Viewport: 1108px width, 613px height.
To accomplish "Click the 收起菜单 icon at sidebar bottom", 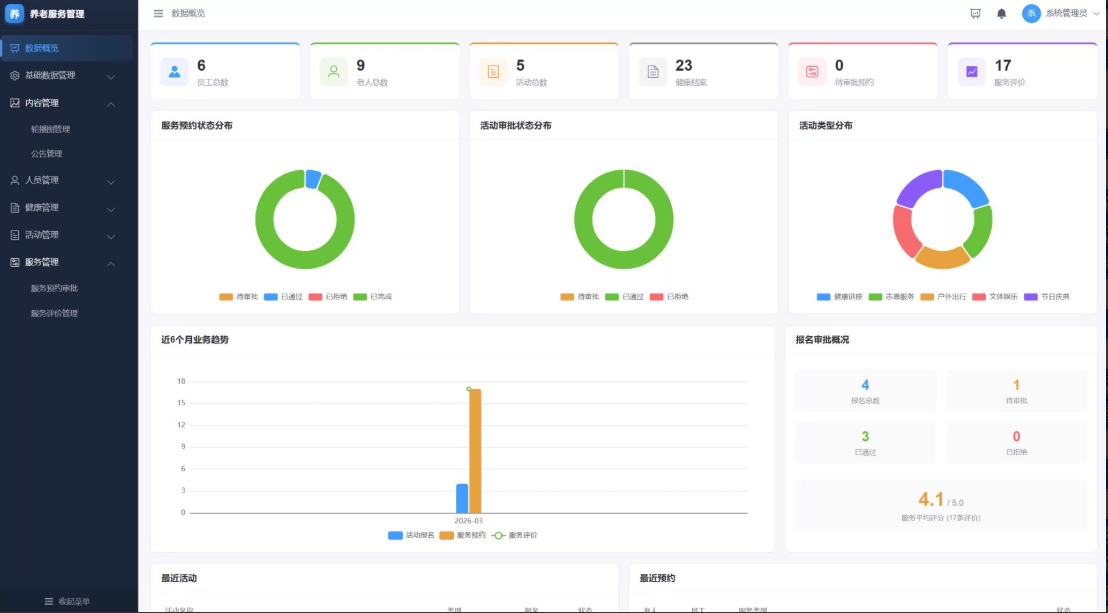I will (49, 602).
